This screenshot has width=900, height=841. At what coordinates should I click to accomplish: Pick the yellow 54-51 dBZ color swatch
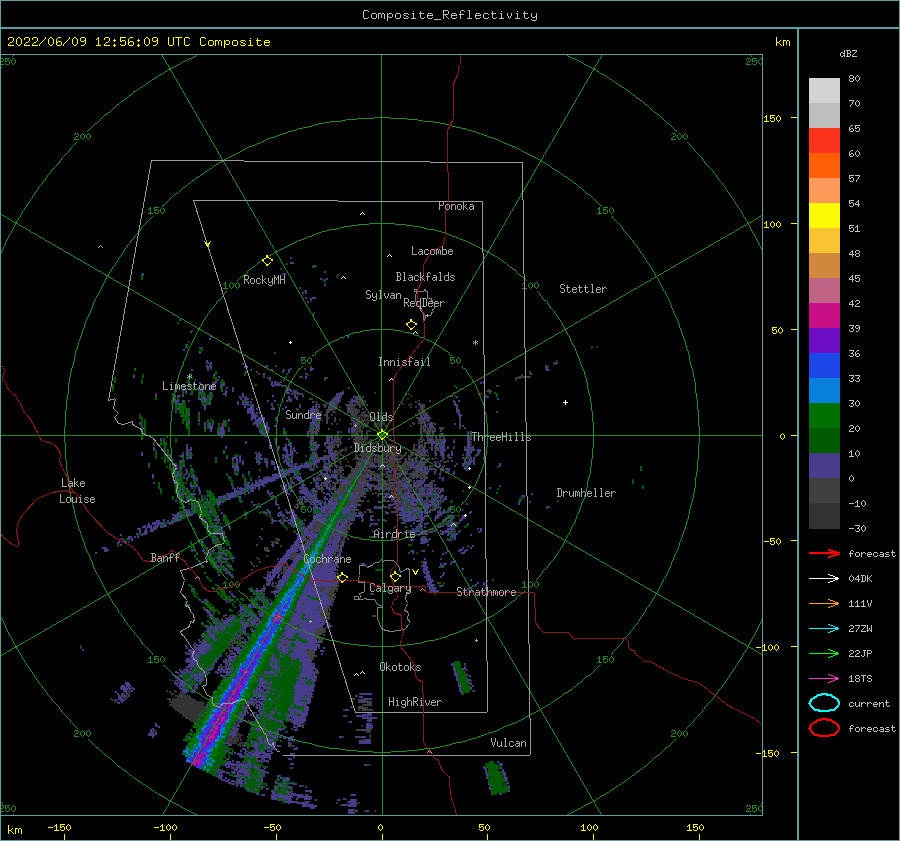click(x=824, y=216)
